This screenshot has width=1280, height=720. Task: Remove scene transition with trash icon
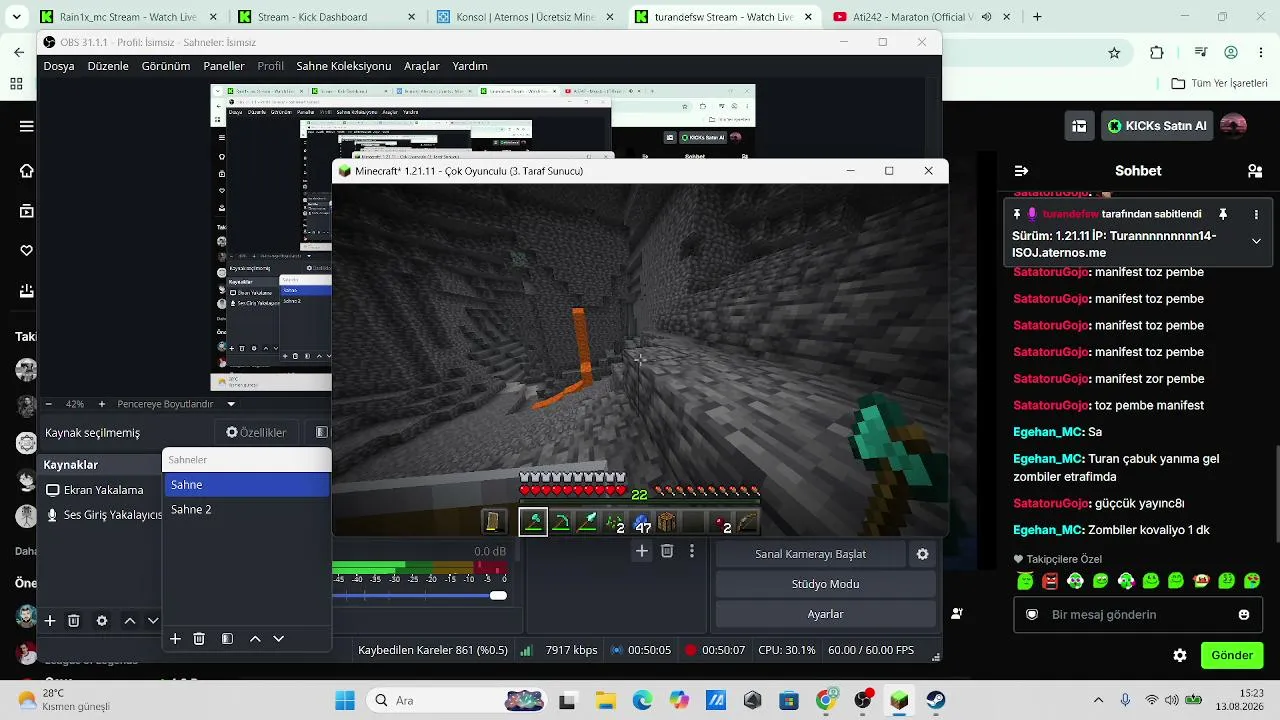[667, 551]
